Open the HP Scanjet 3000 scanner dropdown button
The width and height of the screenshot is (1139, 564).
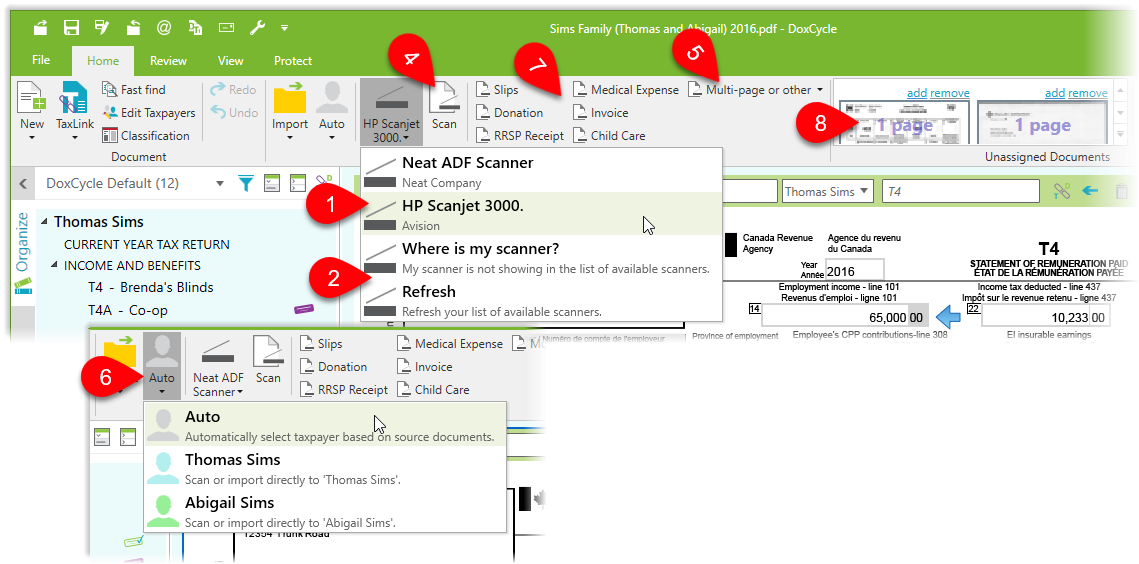coord(392,113)
